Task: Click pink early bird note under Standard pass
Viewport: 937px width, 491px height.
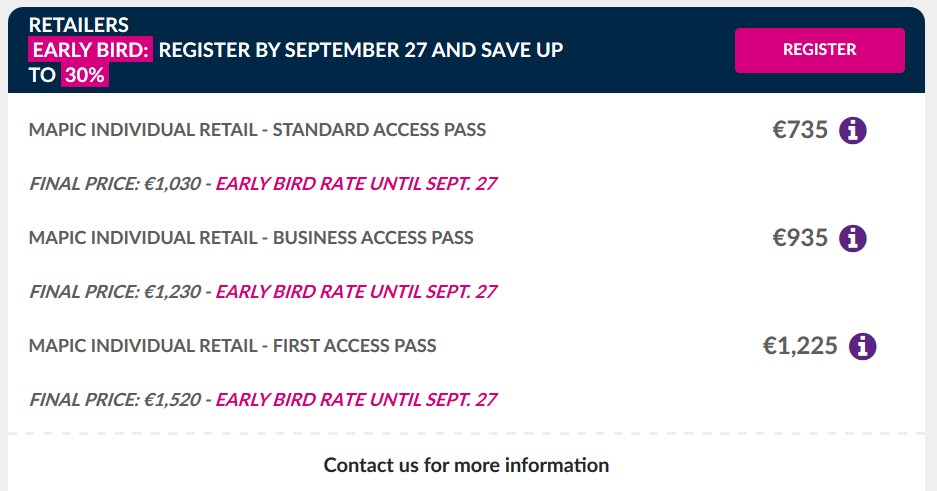Action: [356, 184]
